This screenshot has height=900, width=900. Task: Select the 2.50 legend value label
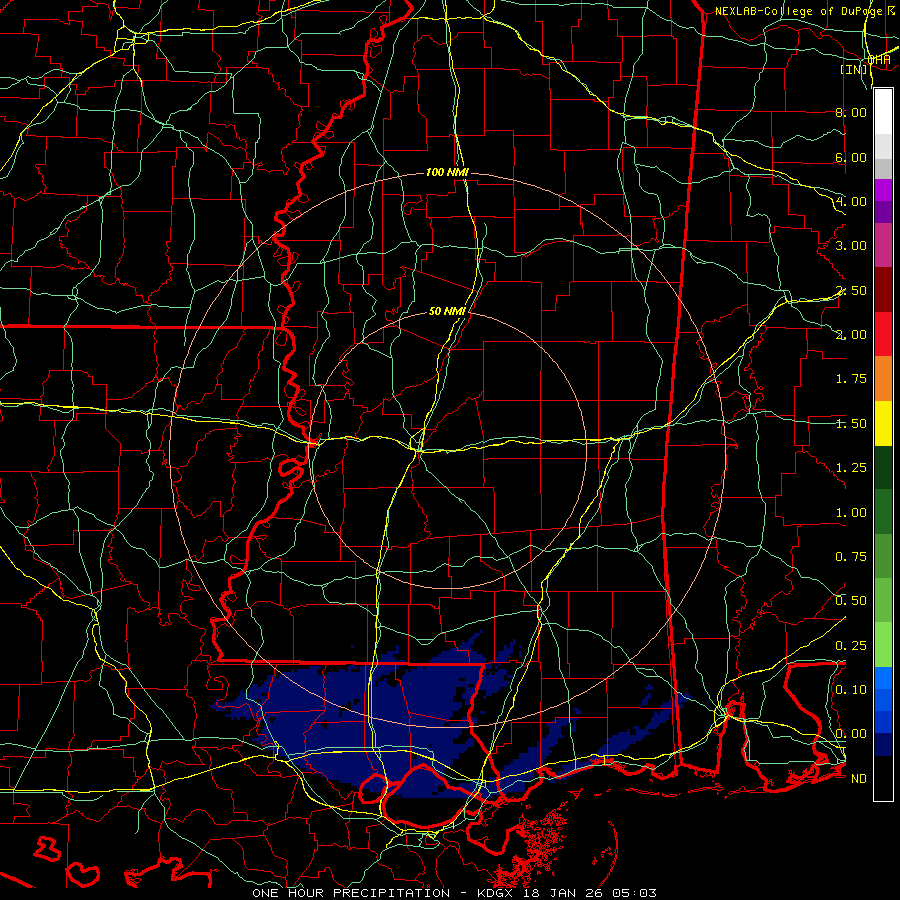(x=851, y=290)
